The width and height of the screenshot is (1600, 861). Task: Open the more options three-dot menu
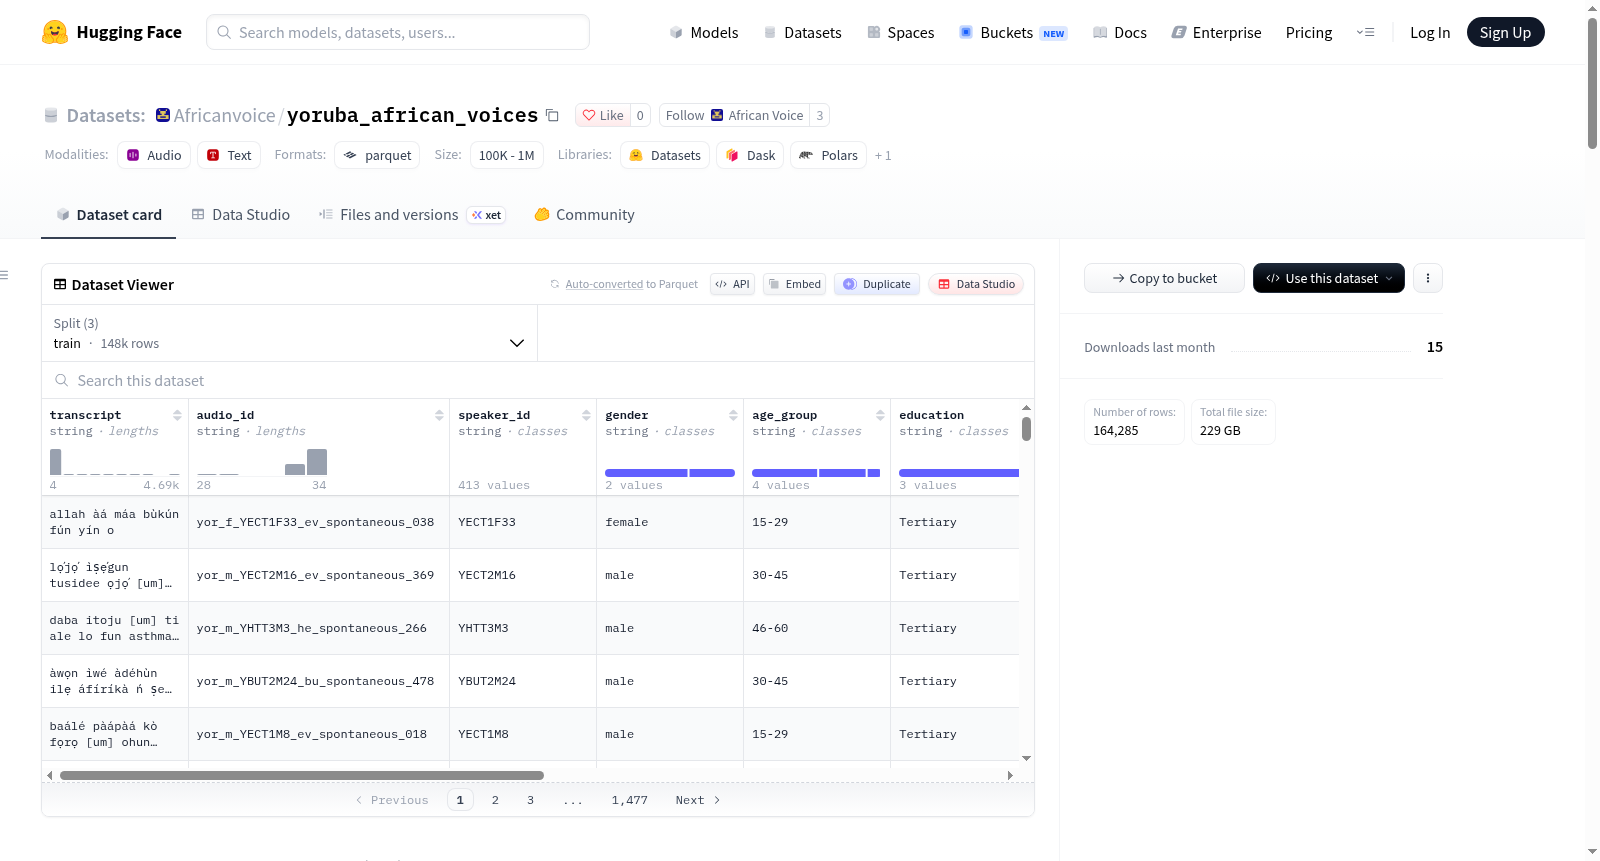tap(1428, 278)
